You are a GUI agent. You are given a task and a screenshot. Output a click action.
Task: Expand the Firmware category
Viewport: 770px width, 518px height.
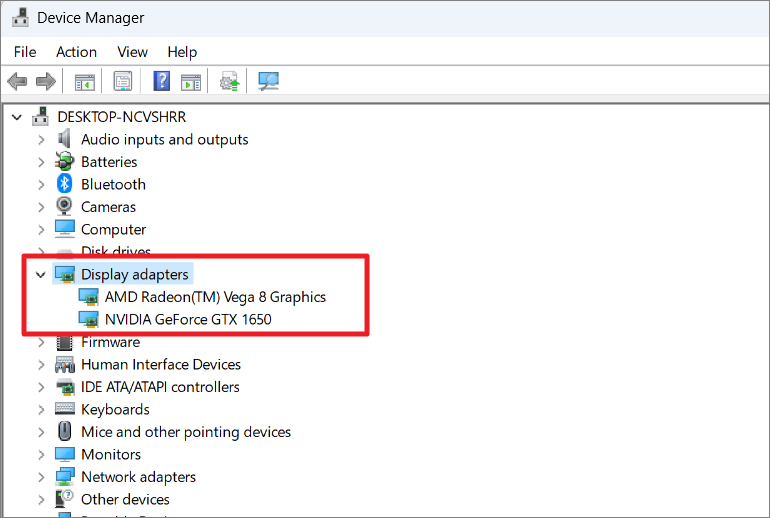click(41, 343)
